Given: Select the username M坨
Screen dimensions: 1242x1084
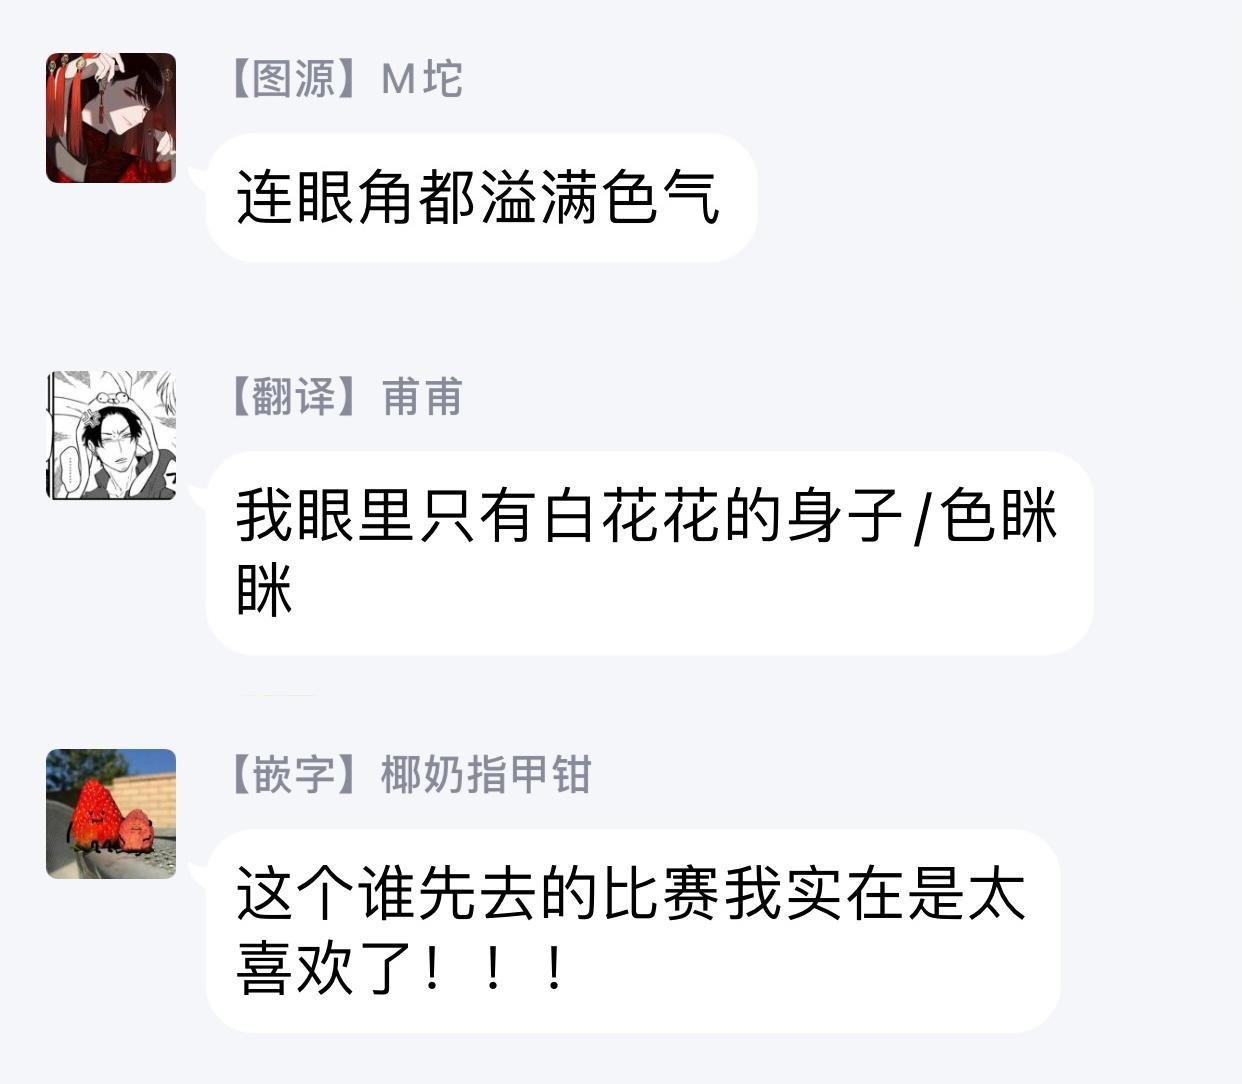Looking at the screenshot, I should 422,79.
